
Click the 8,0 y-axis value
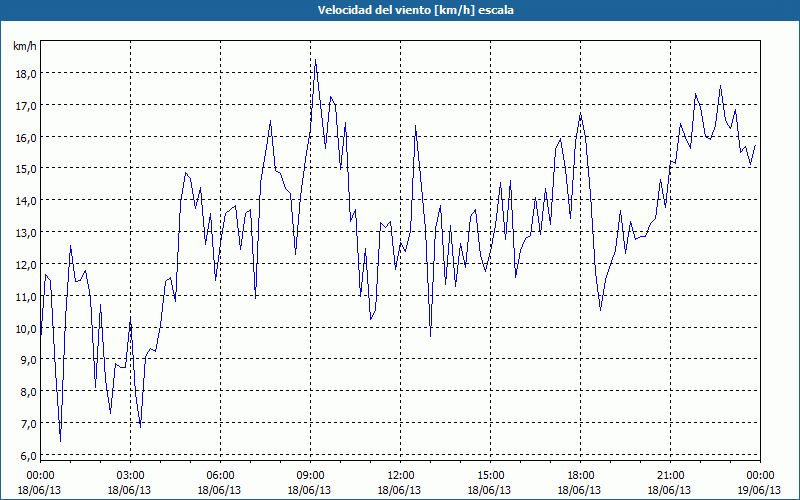tap(28, 392)
